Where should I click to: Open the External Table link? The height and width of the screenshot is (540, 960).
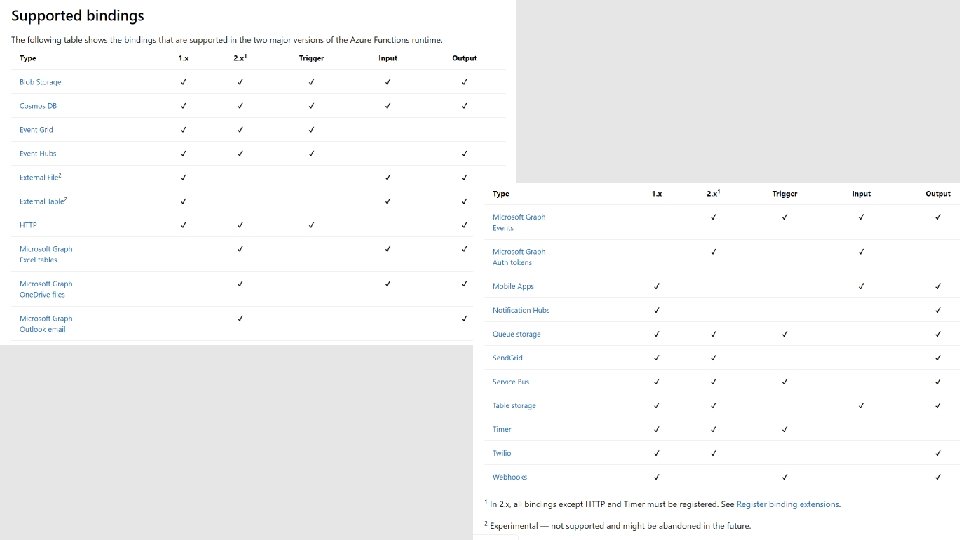[x=43, y=201]
